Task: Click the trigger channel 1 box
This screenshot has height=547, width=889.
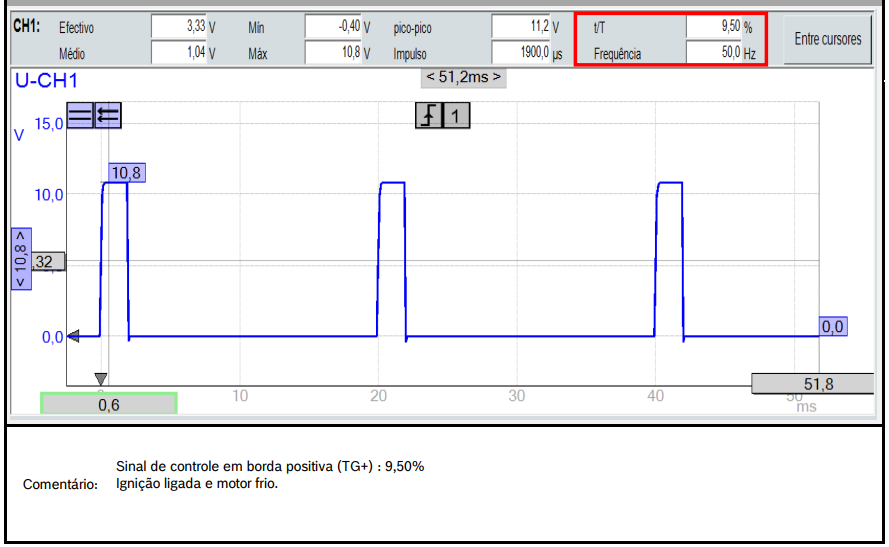Action: 456,116
